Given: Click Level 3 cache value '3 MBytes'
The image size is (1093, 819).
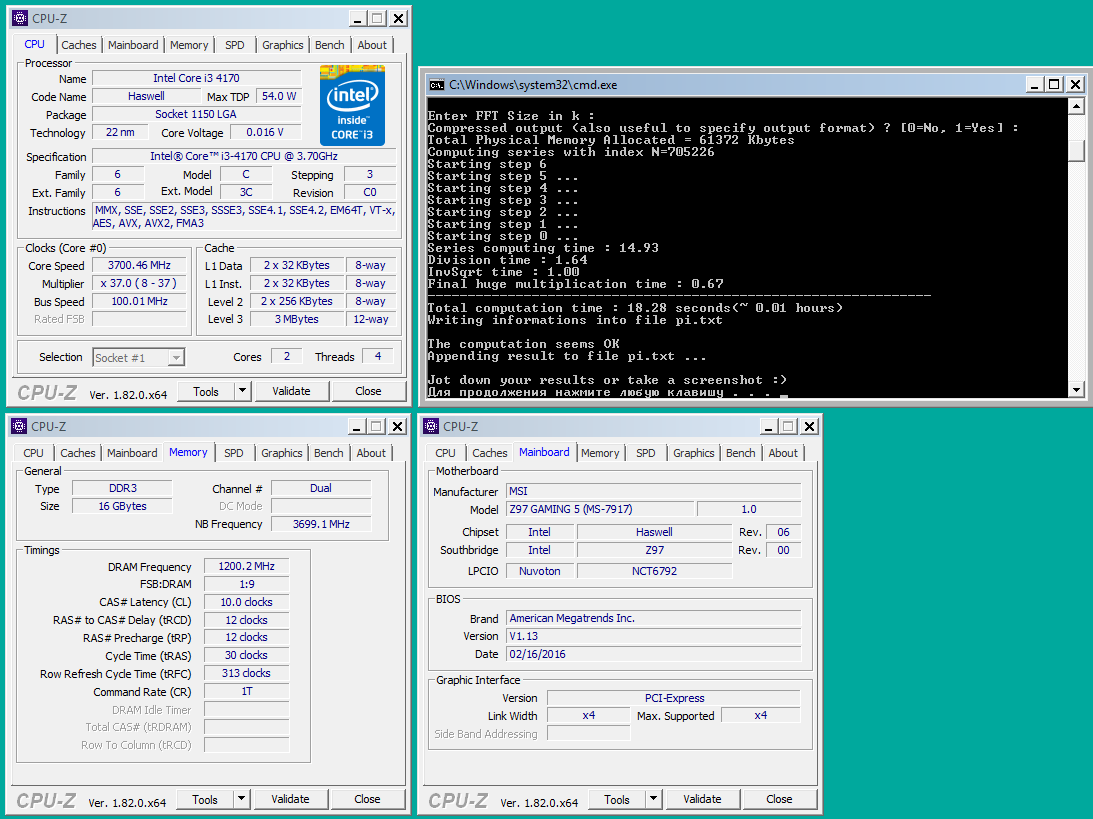Looking at the screenshot, I should pyautogui.click(x=297, y=319).
